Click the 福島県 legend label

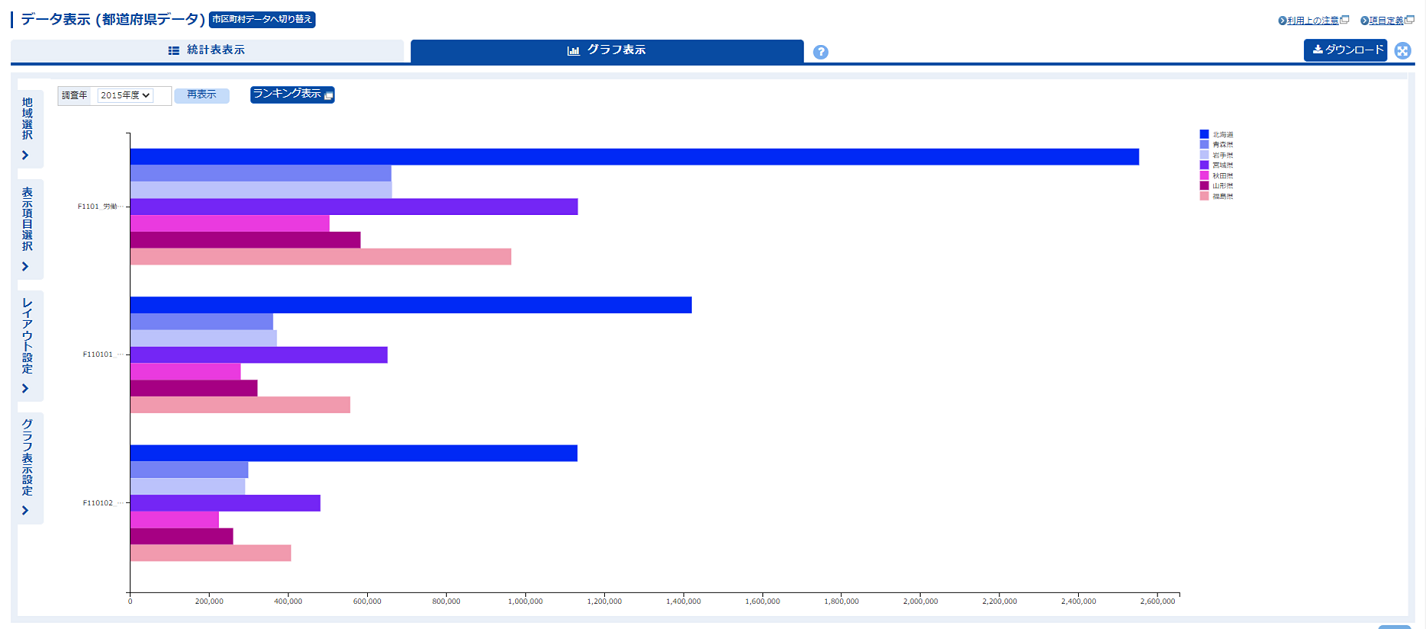[1223, 196]
